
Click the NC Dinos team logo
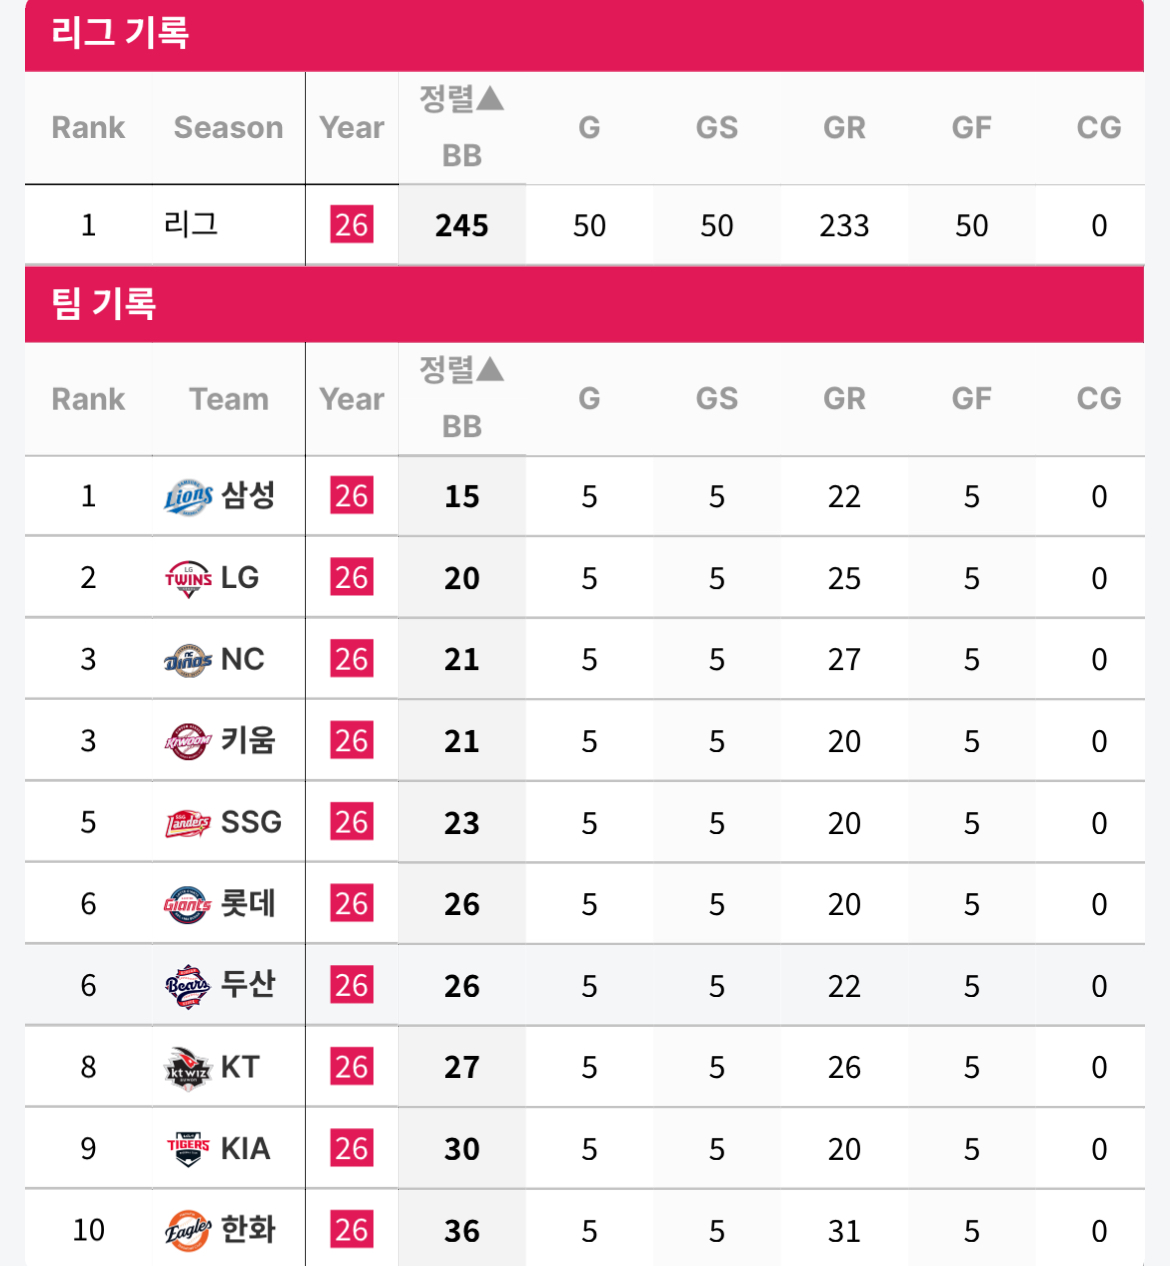point(189,660)
